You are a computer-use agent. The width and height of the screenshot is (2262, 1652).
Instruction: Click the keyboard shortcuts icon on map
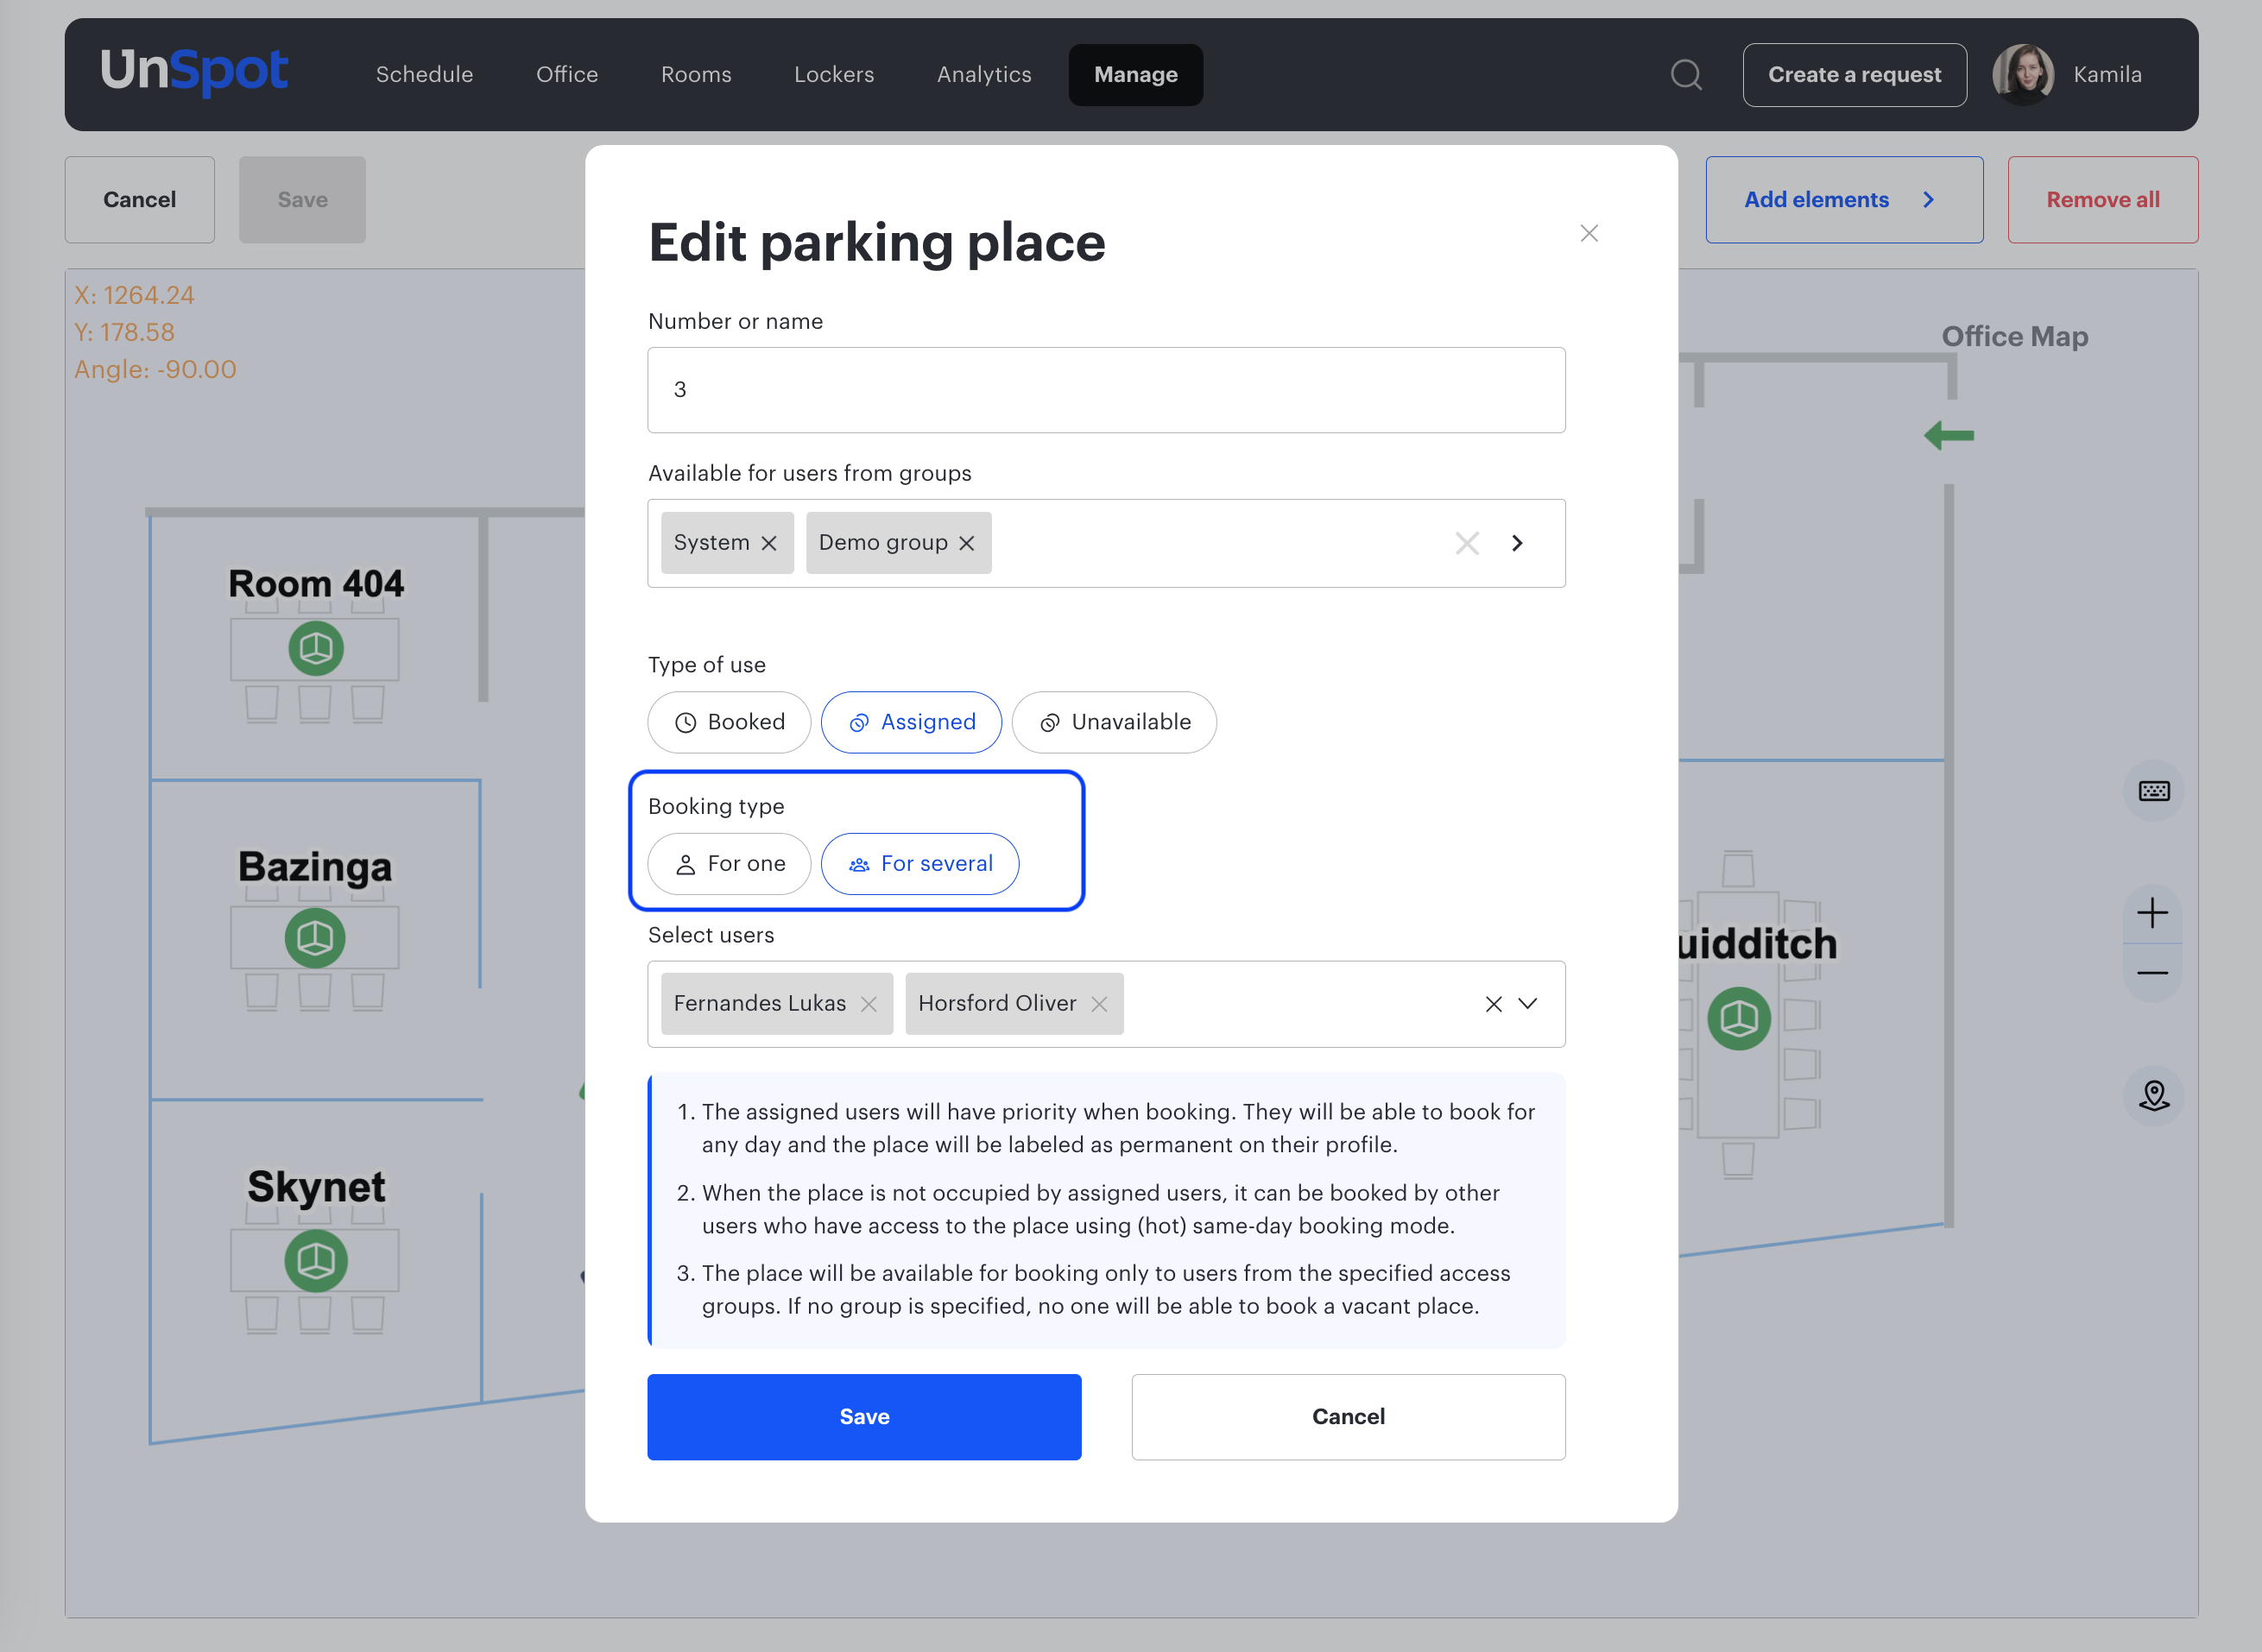pyautogui.click(x=2153, y=792)
